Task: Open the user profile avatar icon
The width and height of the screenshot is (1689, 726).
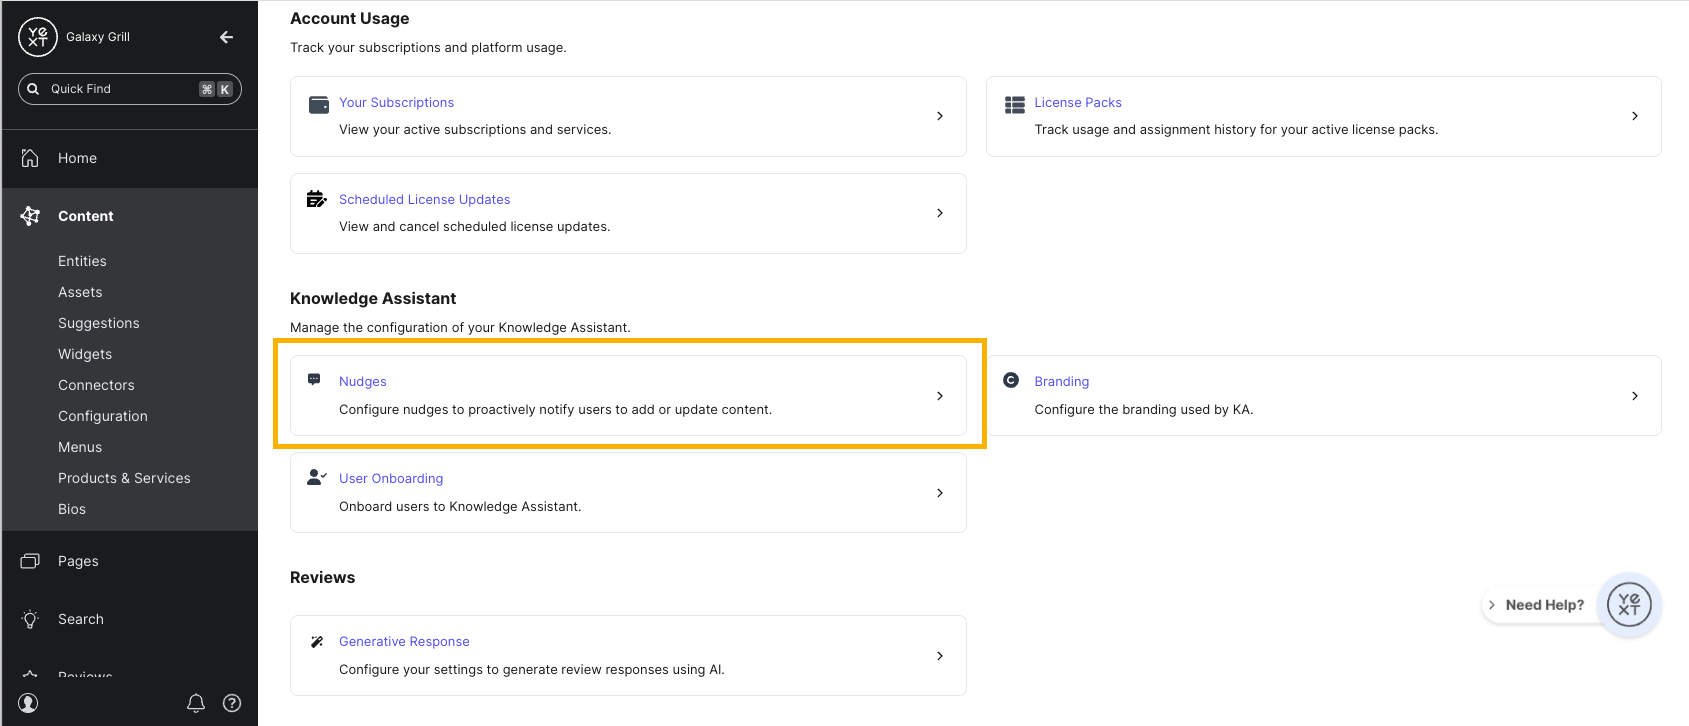Action: [29, 703]
